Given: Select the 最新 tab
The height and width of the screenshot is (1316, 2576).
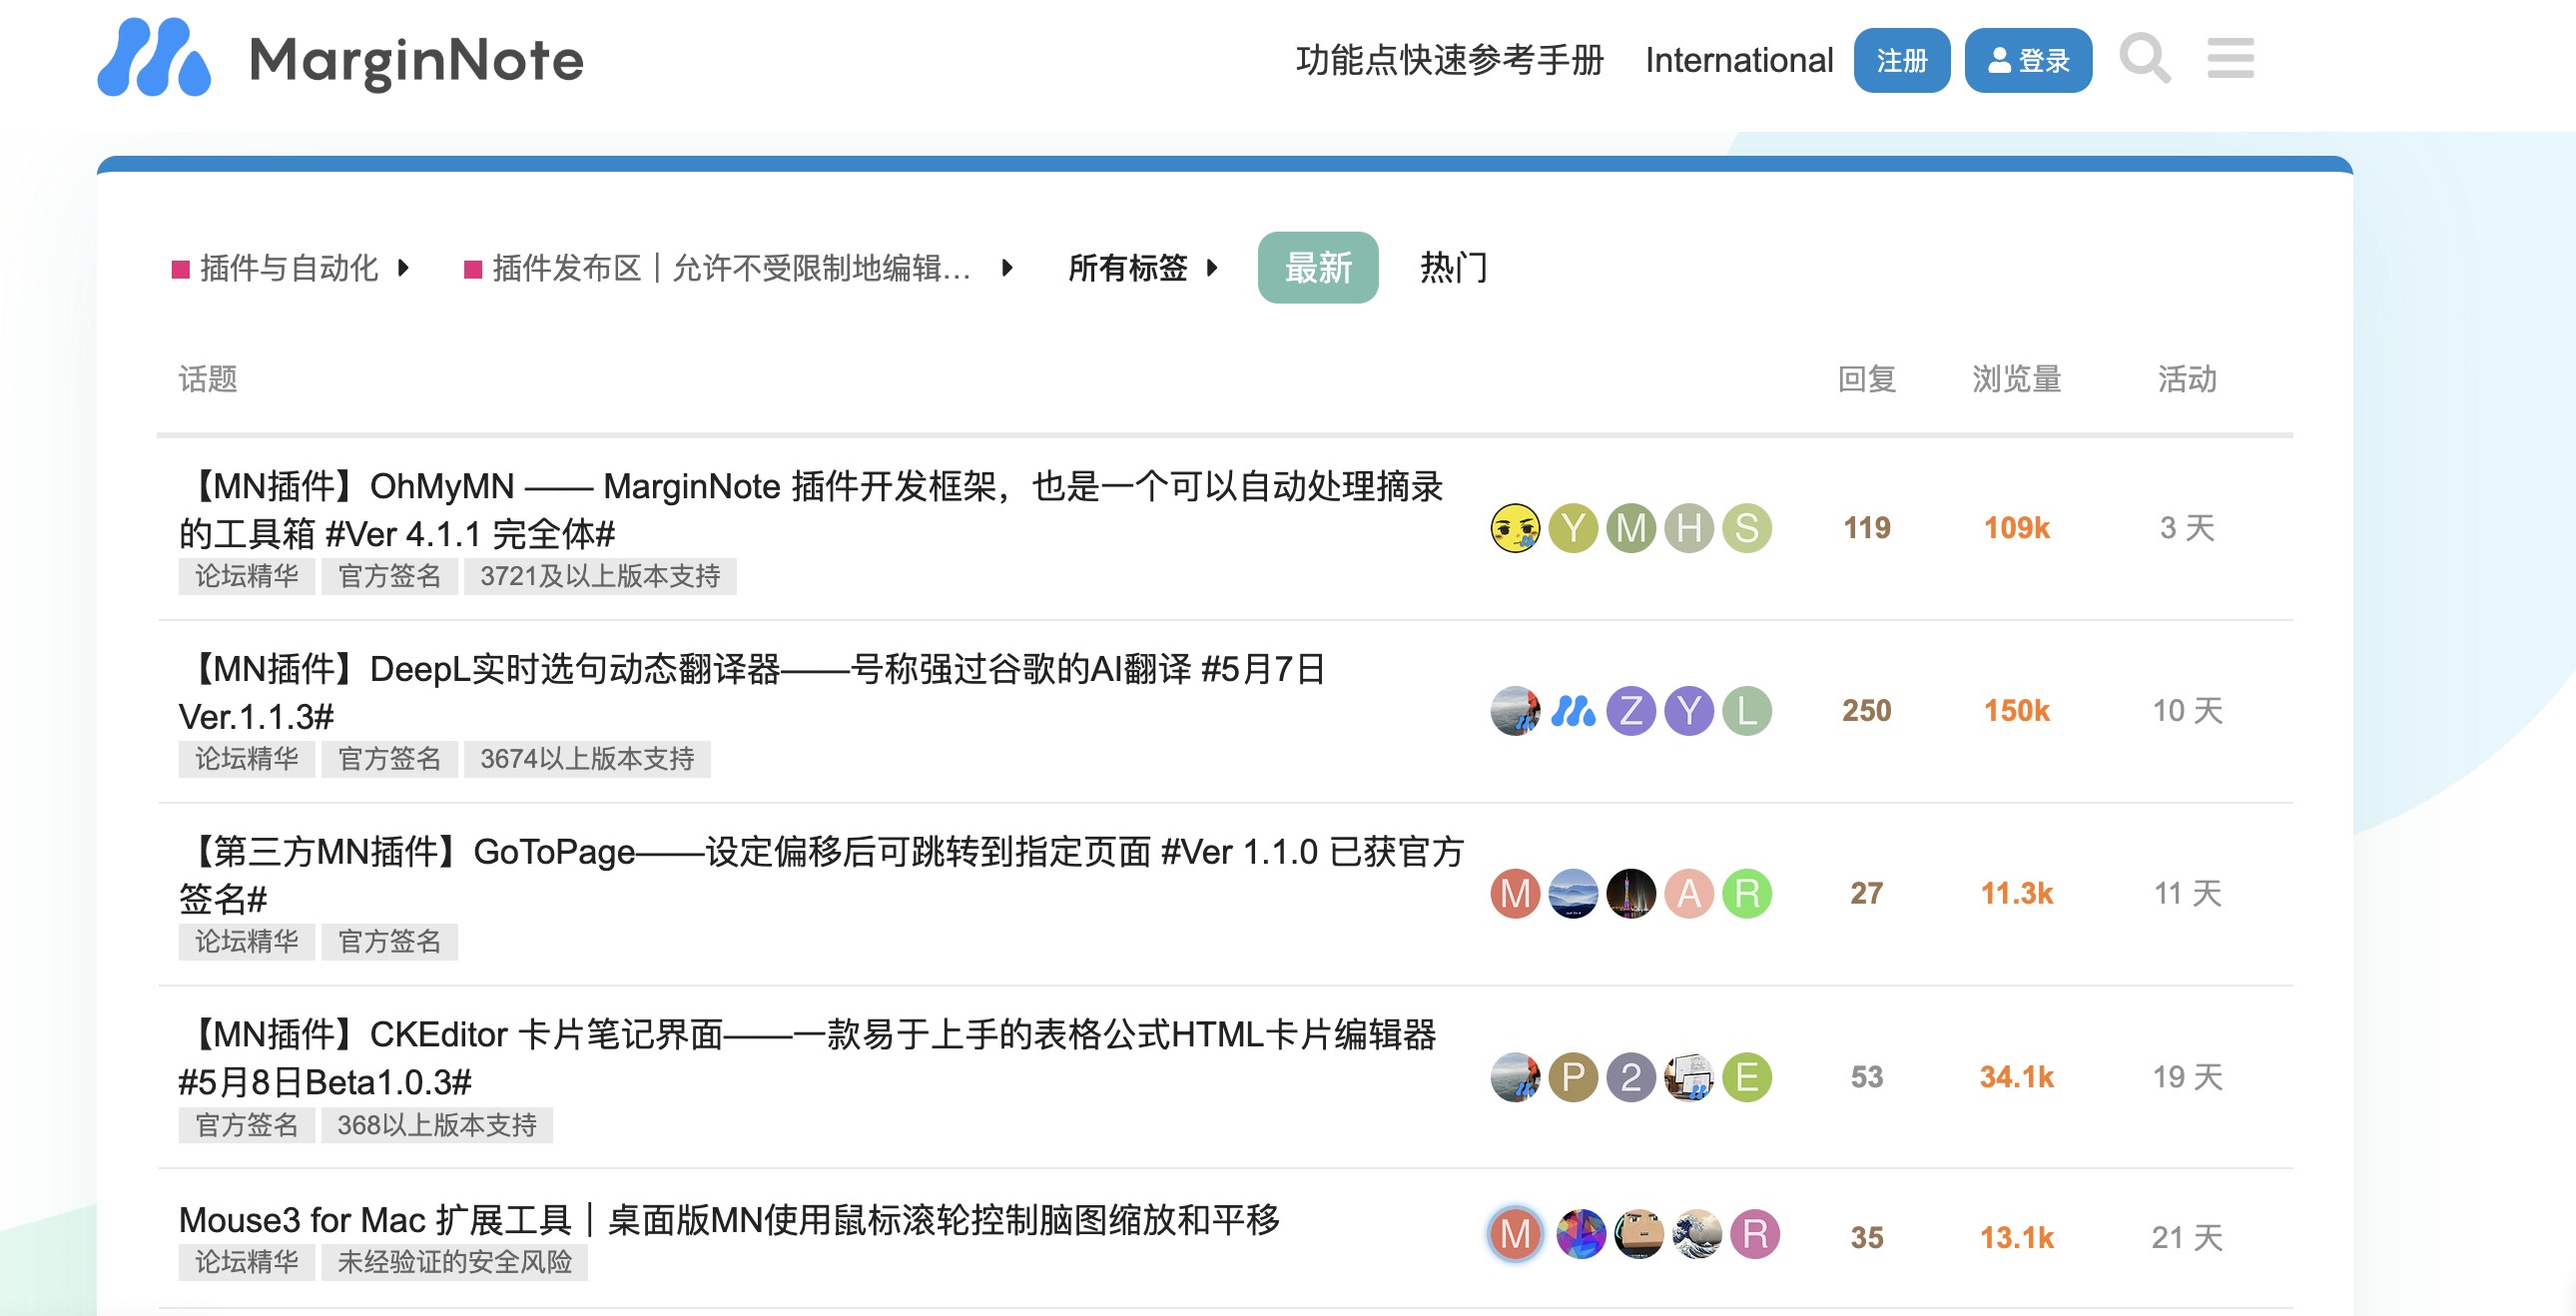Looking at the screenshot, I should coord(1317,268).
